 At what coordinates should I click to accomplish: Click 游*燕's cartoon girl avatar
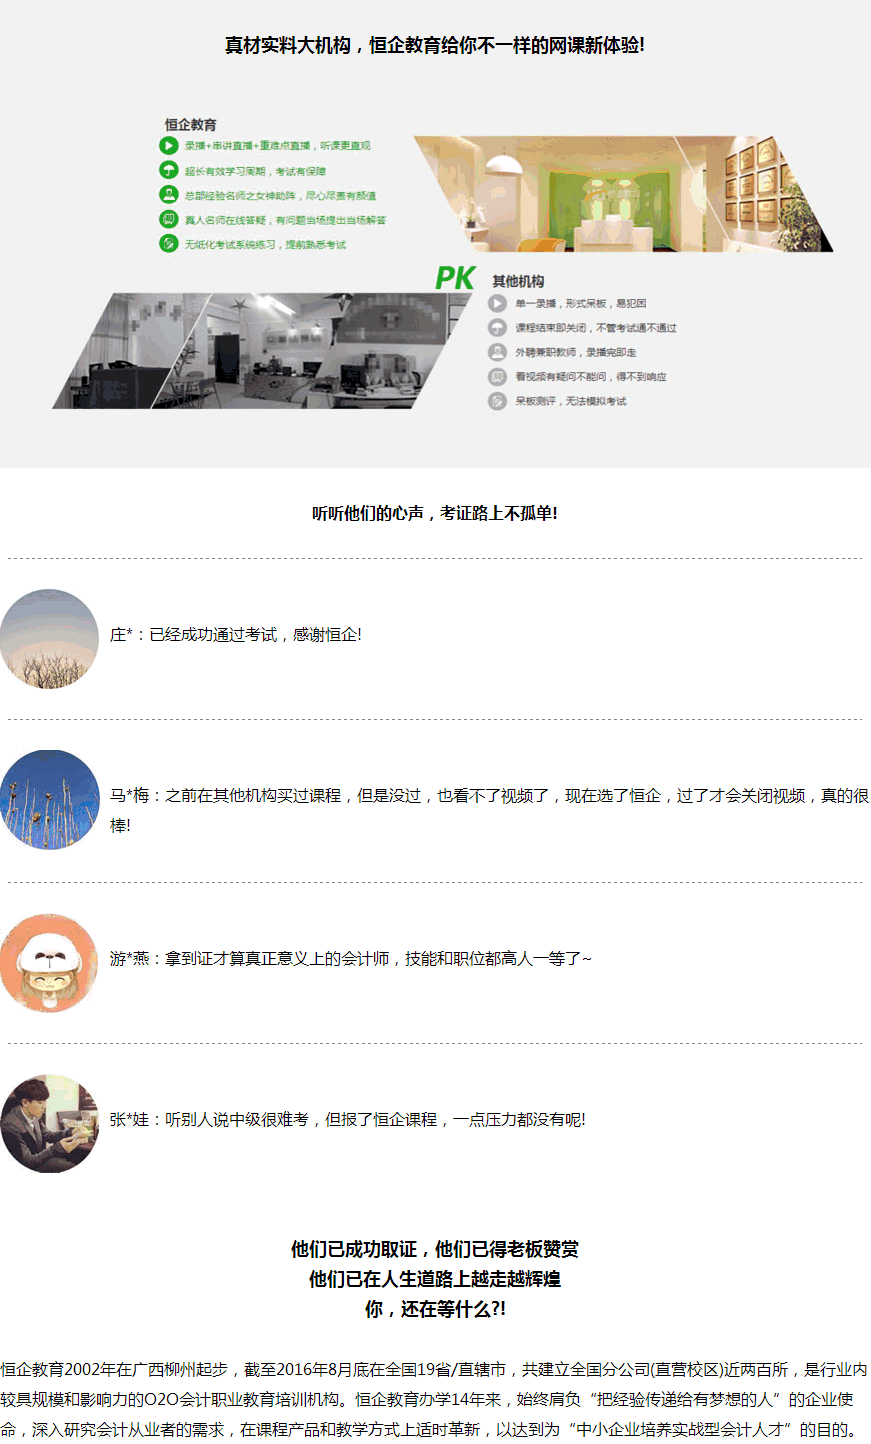pyautogui.click(x=50, y=962)
